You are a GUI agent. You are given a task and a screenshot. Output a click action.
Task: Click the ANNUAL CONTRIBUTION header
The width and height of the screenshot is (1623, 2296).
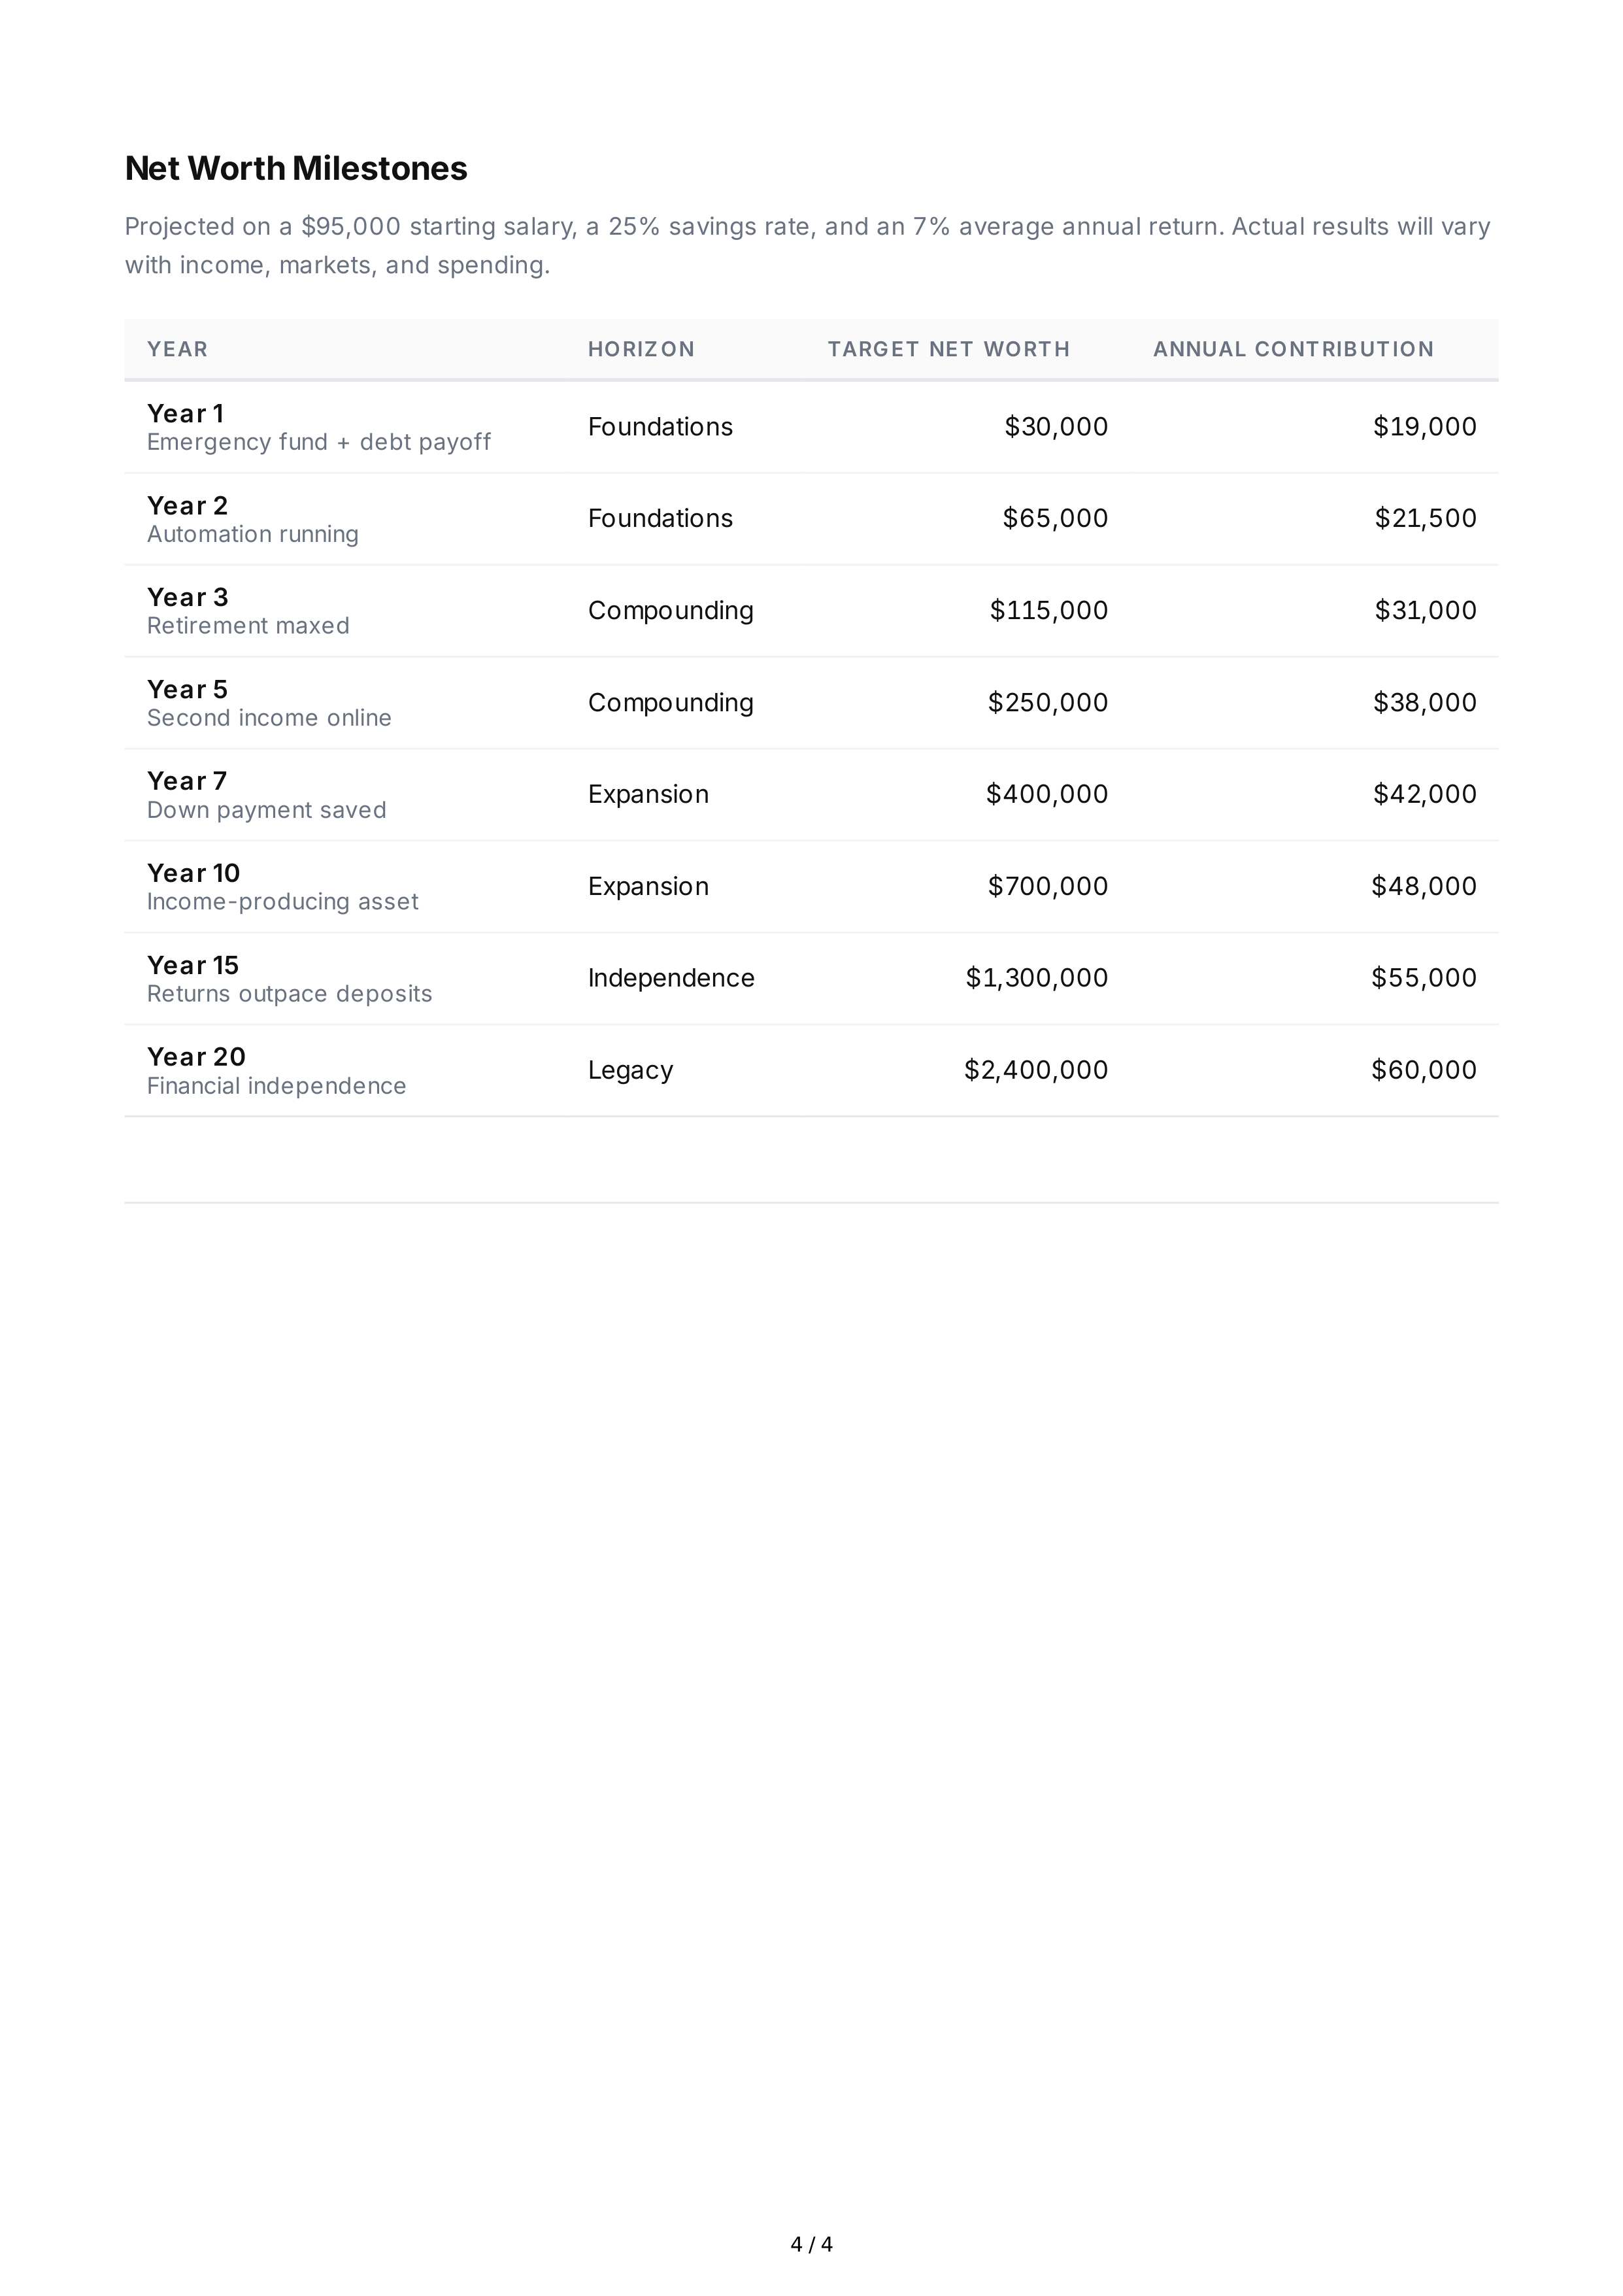point(1293,349)
